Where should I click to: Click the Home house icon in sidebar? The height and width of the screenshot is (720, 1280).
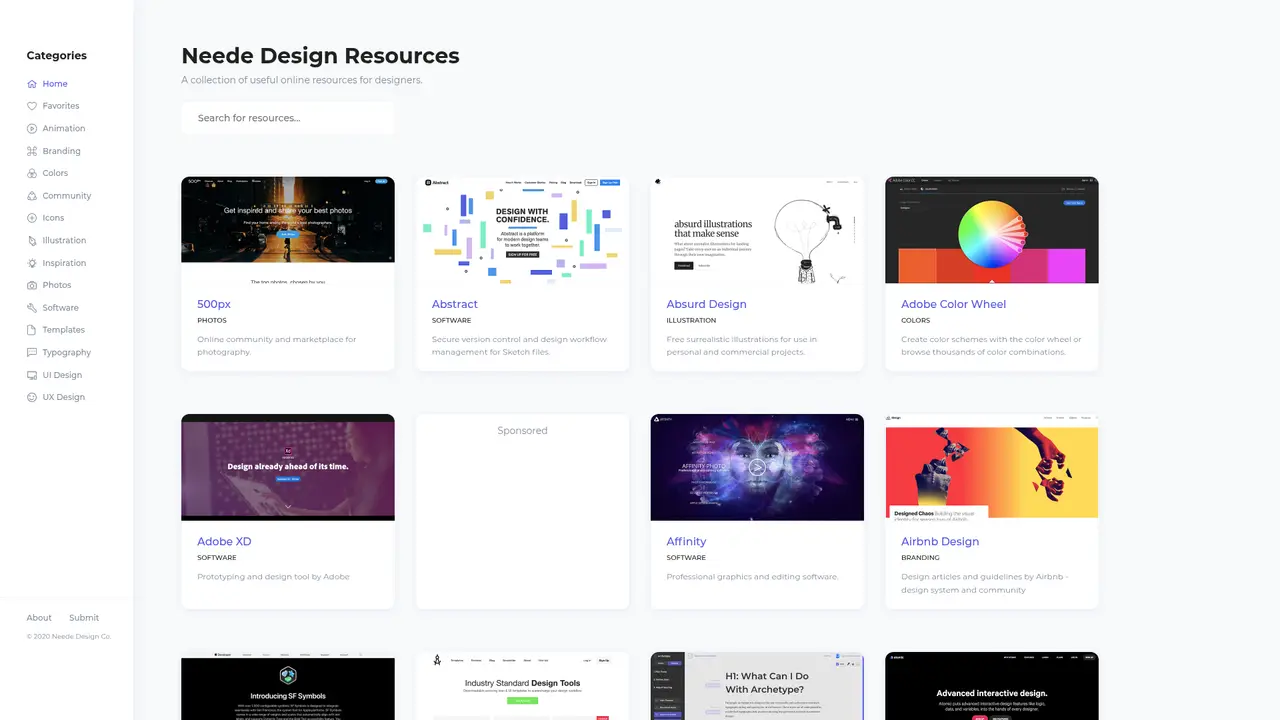(32, 84)
